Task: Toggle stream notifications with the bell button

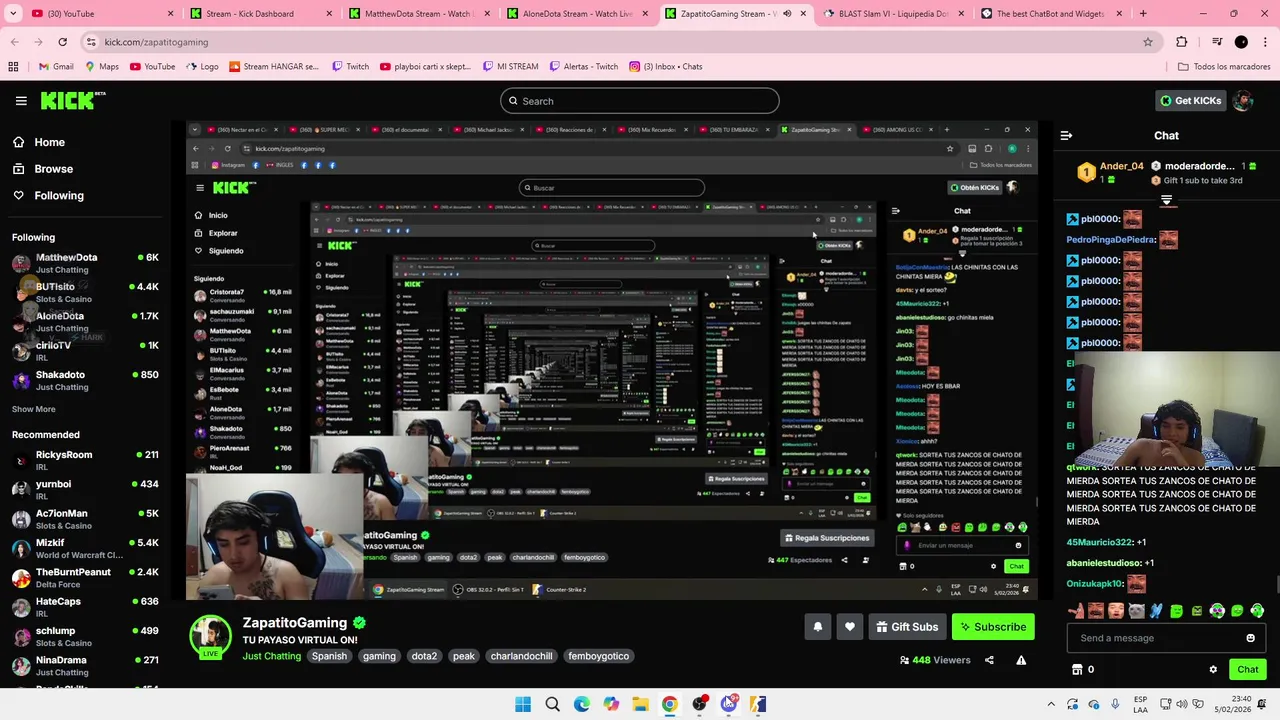Action: coord(818,627)
